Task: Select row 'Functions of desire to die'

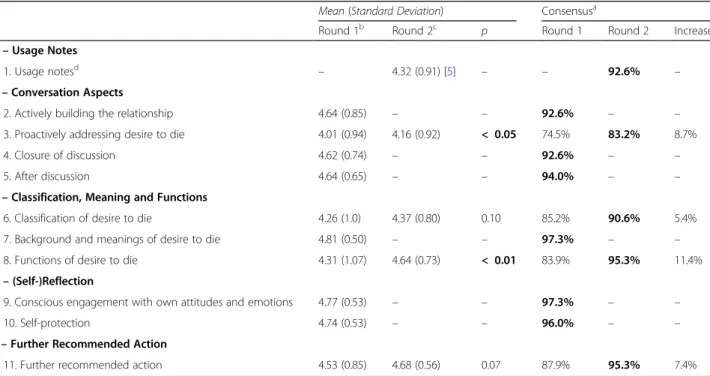Action: (x=355, y=260)
